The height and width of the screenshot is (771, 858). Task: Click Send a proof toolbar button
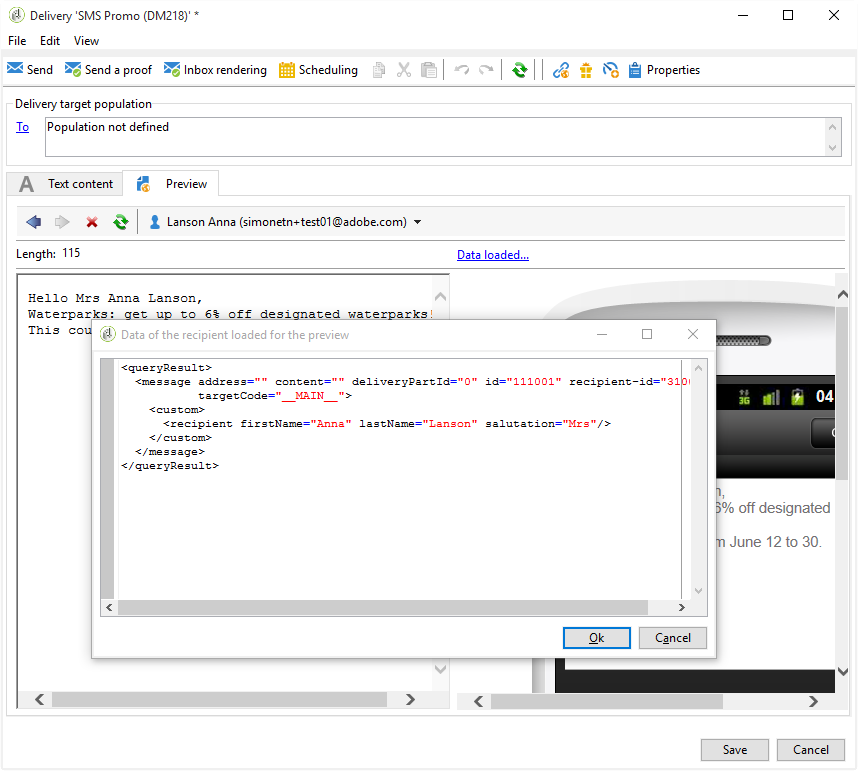click(108, 69)
